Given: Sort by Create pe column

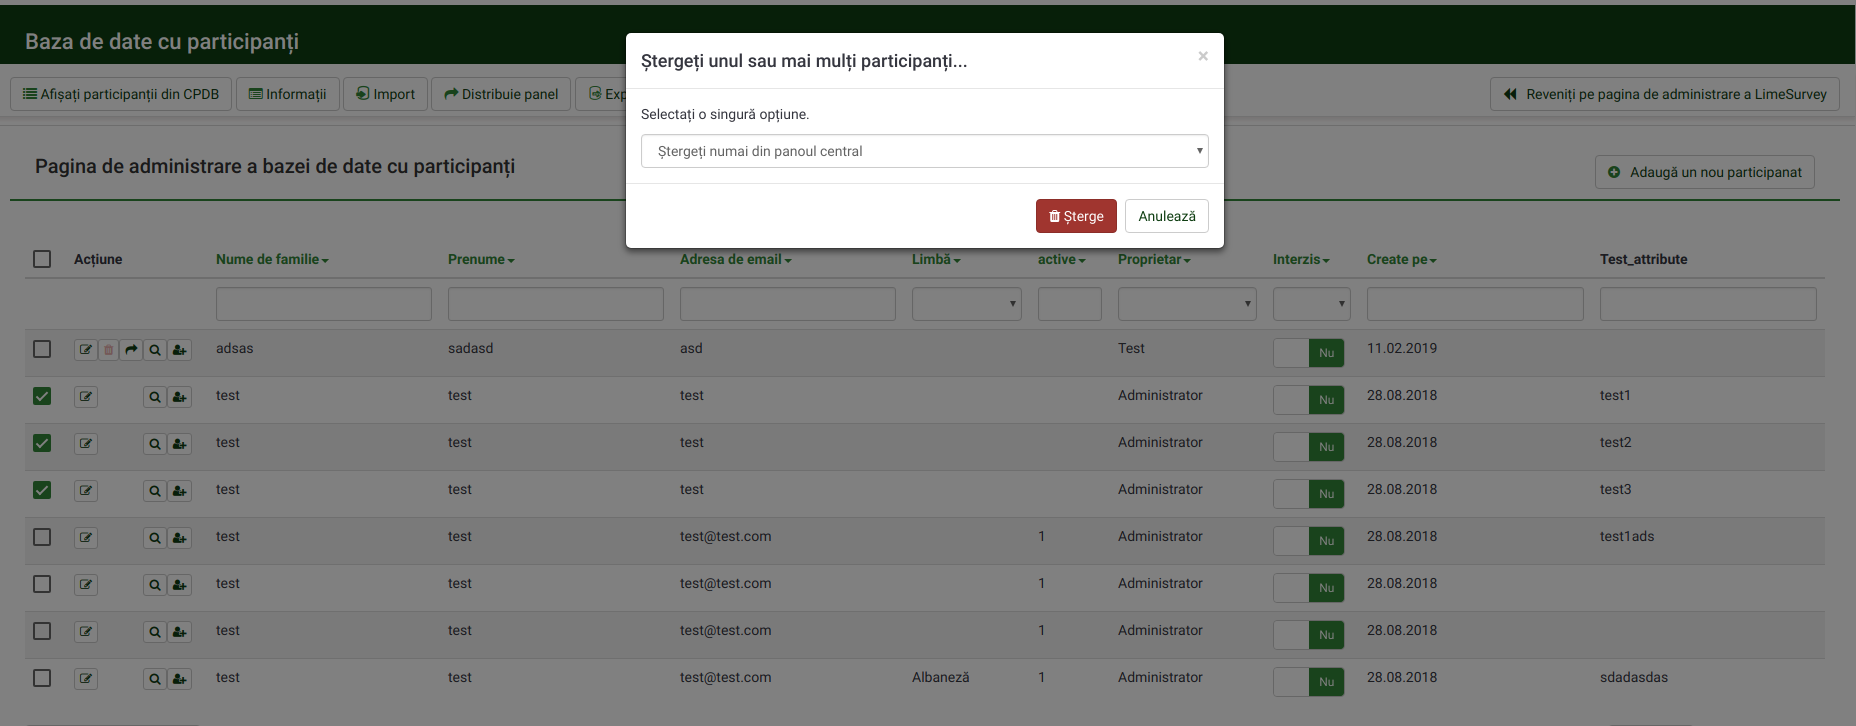Looking at the screenshot, I should (x=1401, y=259).
